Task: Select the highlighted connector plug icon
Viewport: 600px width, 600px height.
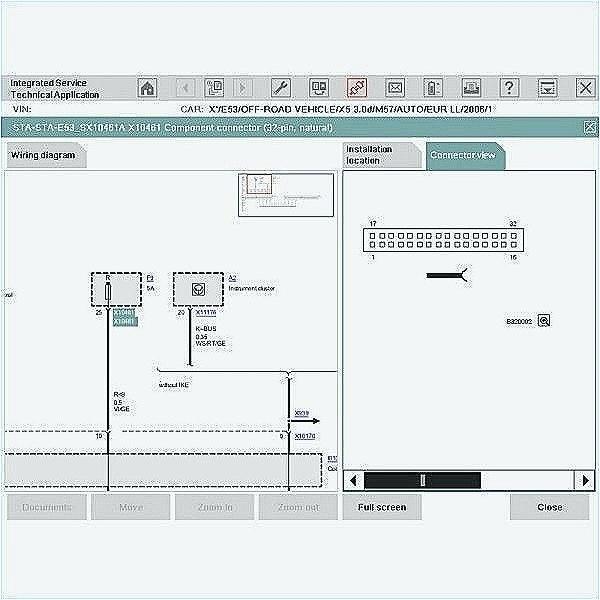Action: click(357, 88)
